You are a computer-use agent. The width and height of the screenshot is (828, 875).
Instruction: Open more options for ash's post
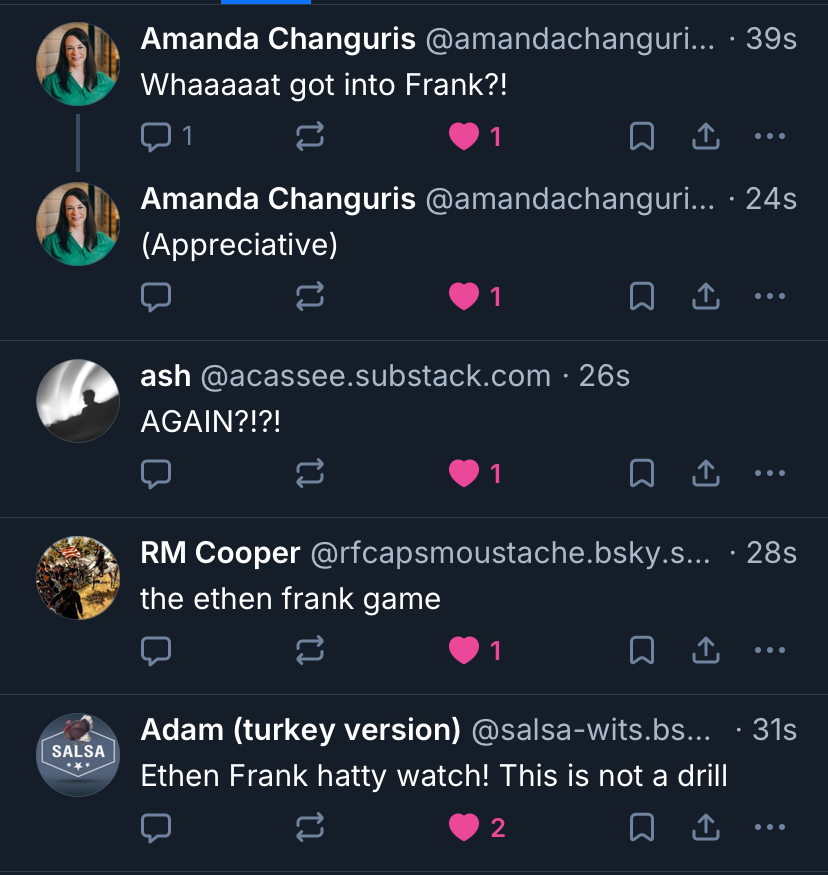pyautogui.click(x=769, y=473)
